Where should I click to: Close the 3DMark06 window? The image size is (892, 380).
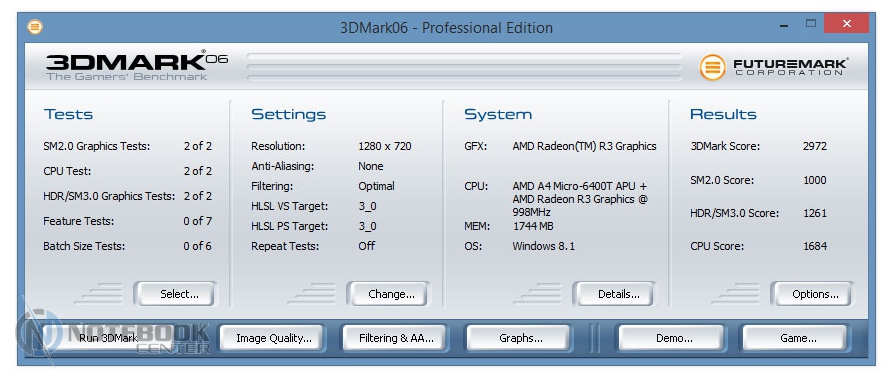click(x=847, y=24)
